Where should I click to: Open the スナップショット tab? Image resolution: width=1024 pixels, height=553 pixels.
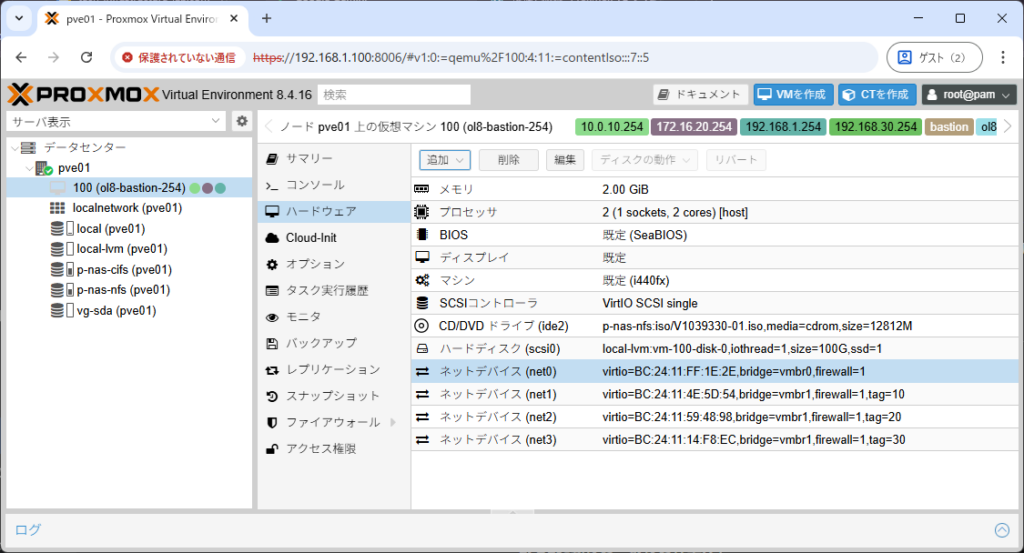click(x=334, y=396)
